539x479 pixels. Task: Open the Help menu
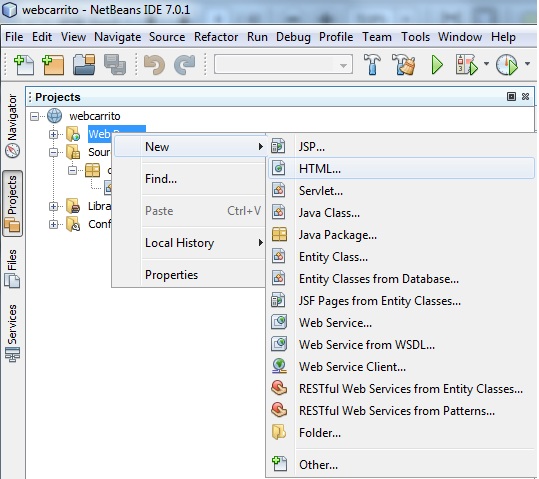tap(503, 37)
